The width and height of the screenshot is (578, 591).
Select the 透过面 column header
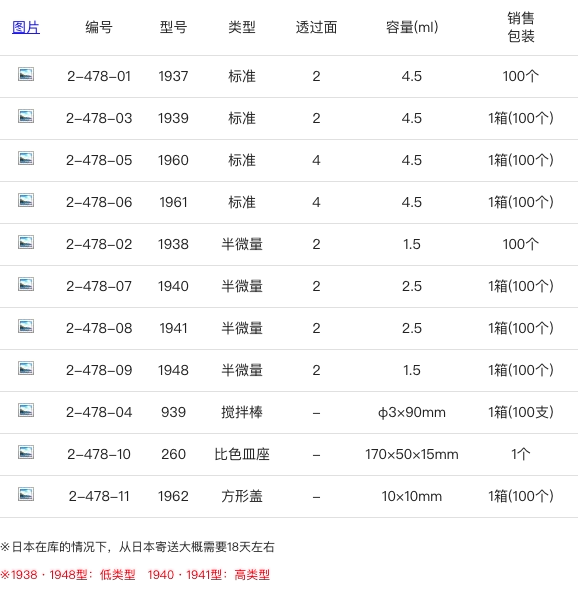tap(316, 28)
